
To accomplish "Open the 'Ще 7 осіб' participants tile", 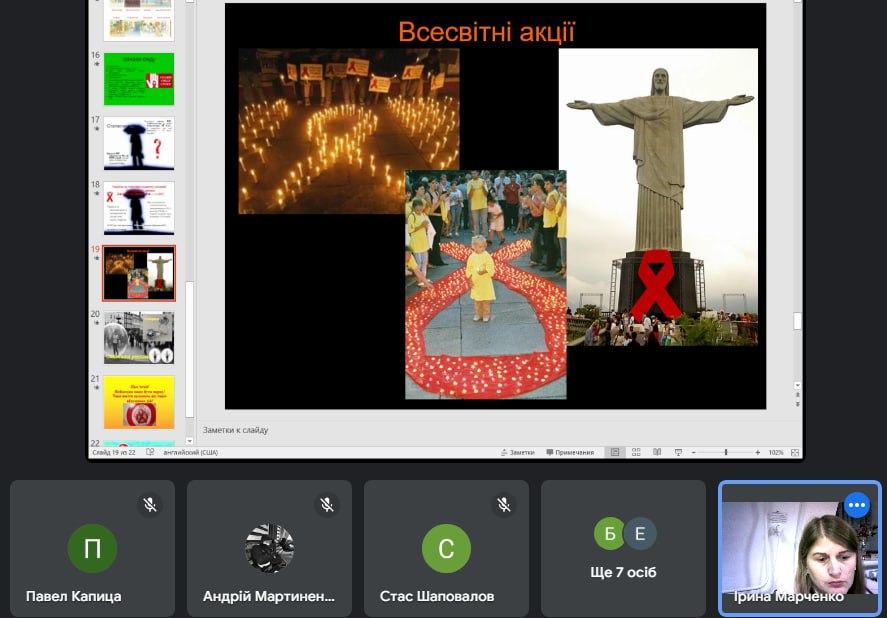I will click(x=623, y=548).
